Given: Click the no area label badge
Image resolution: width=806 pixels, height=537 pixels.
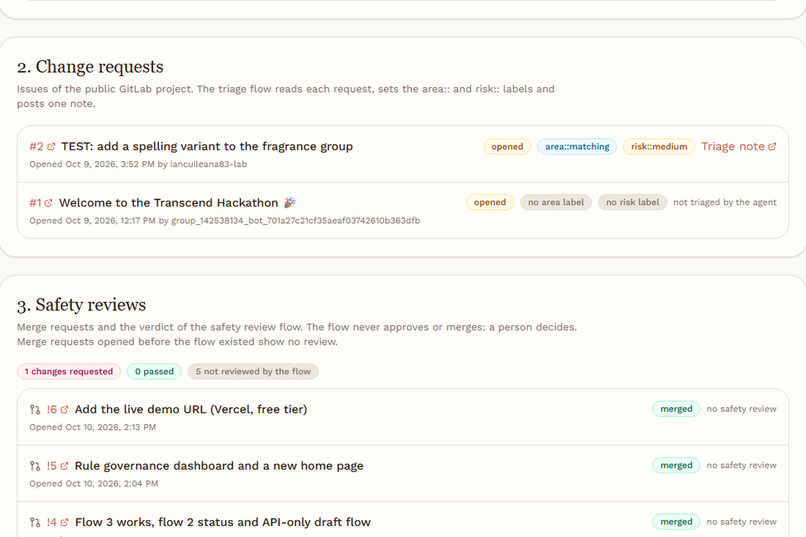Looking at the screenshot, I should pos(556,202).
